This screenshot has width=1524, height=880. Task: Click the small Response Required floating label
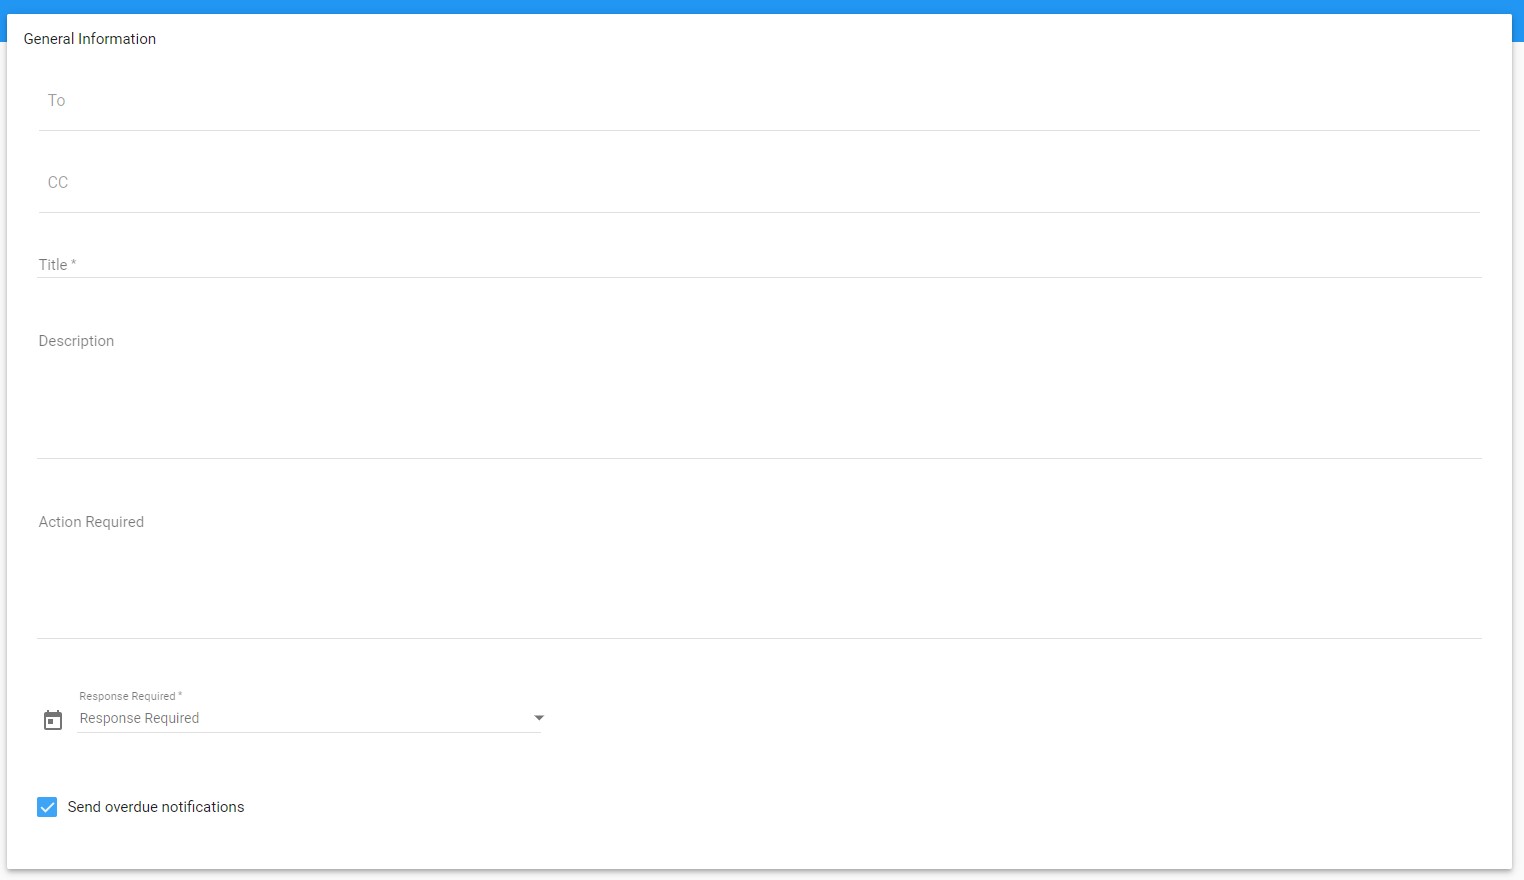128,696
